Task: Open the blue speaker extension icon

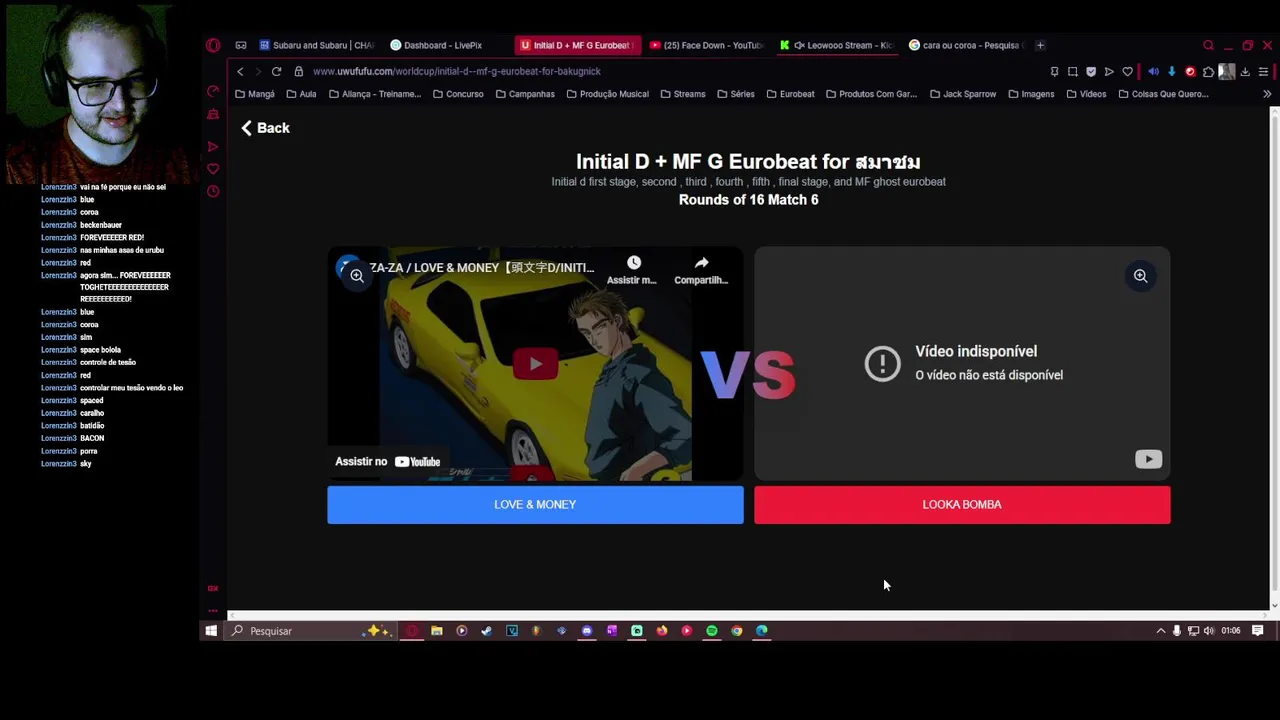Action: click(1153, 71)
